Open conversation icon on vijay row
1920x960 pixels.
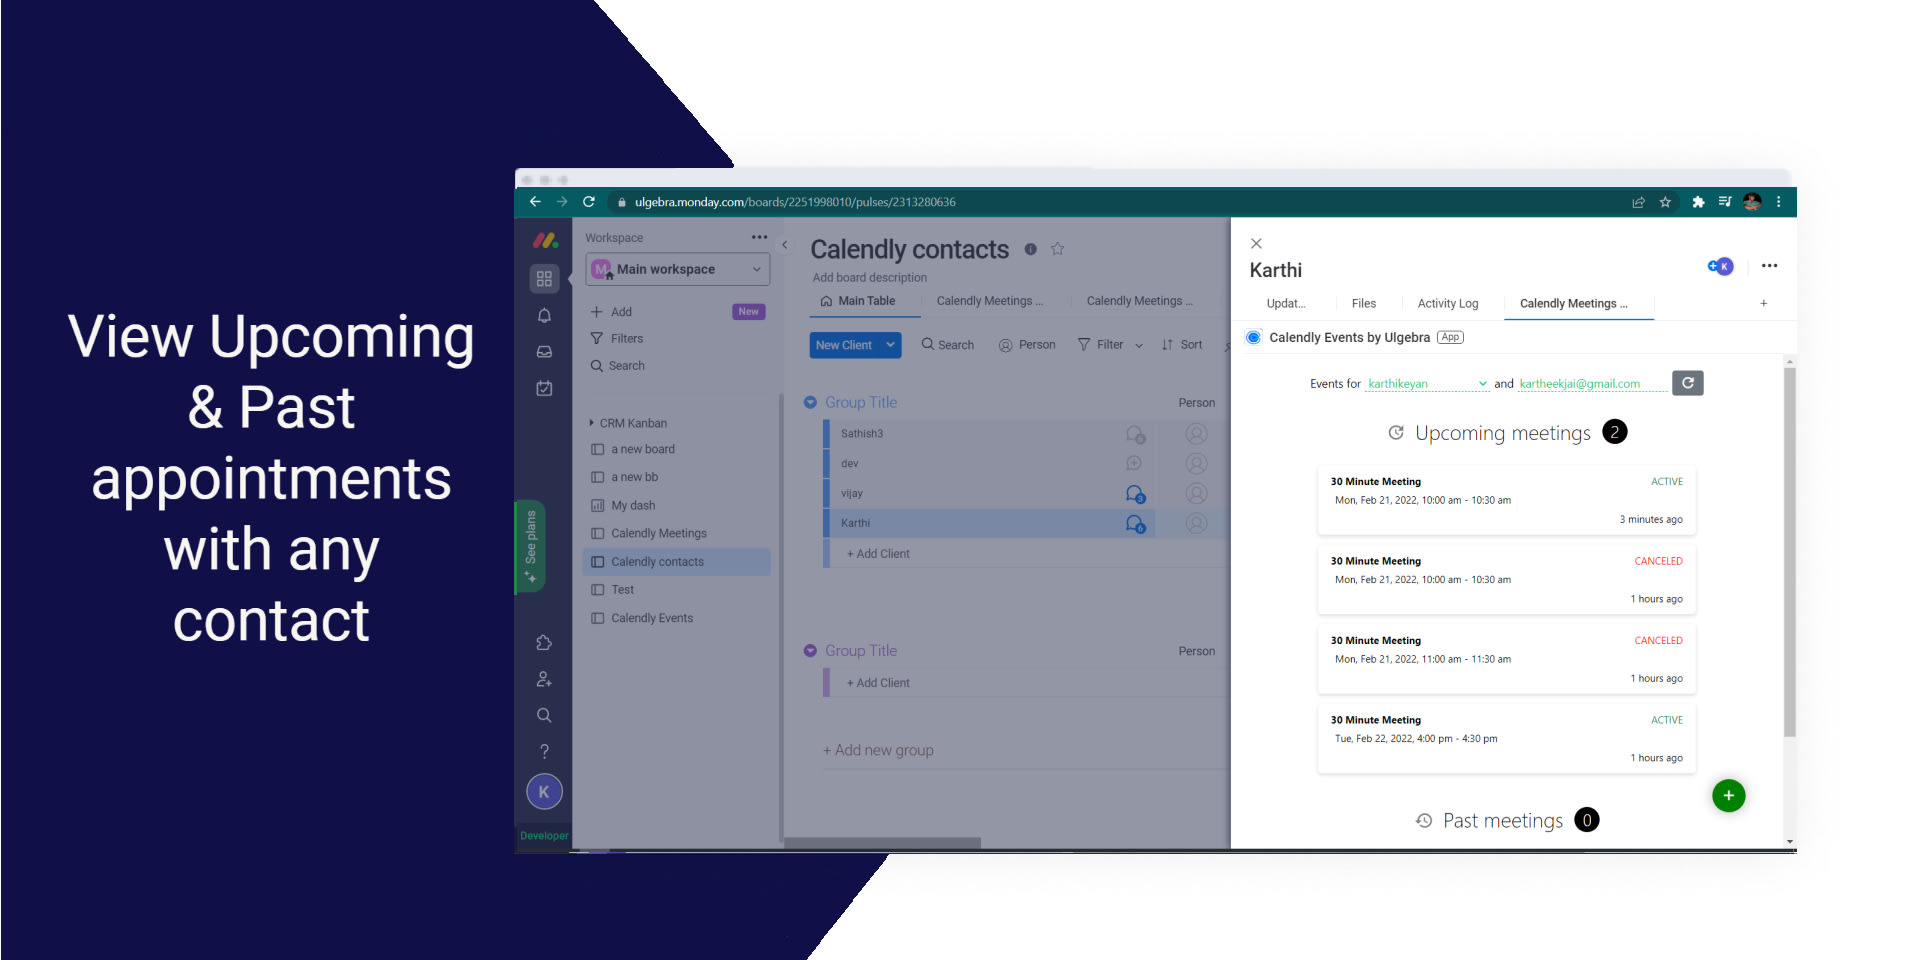[1135, 494]
